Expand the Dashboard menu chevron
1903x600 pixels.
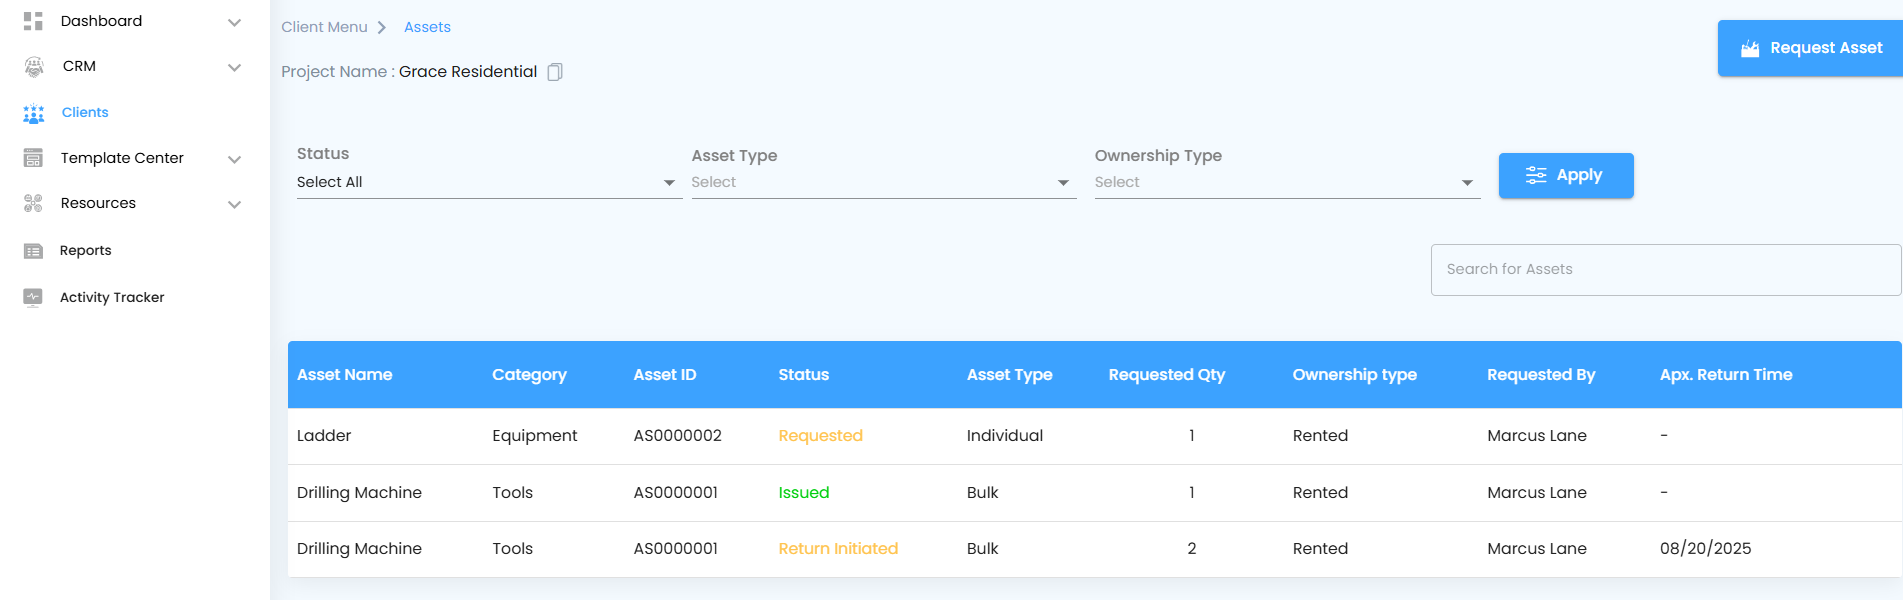[234, 22]
